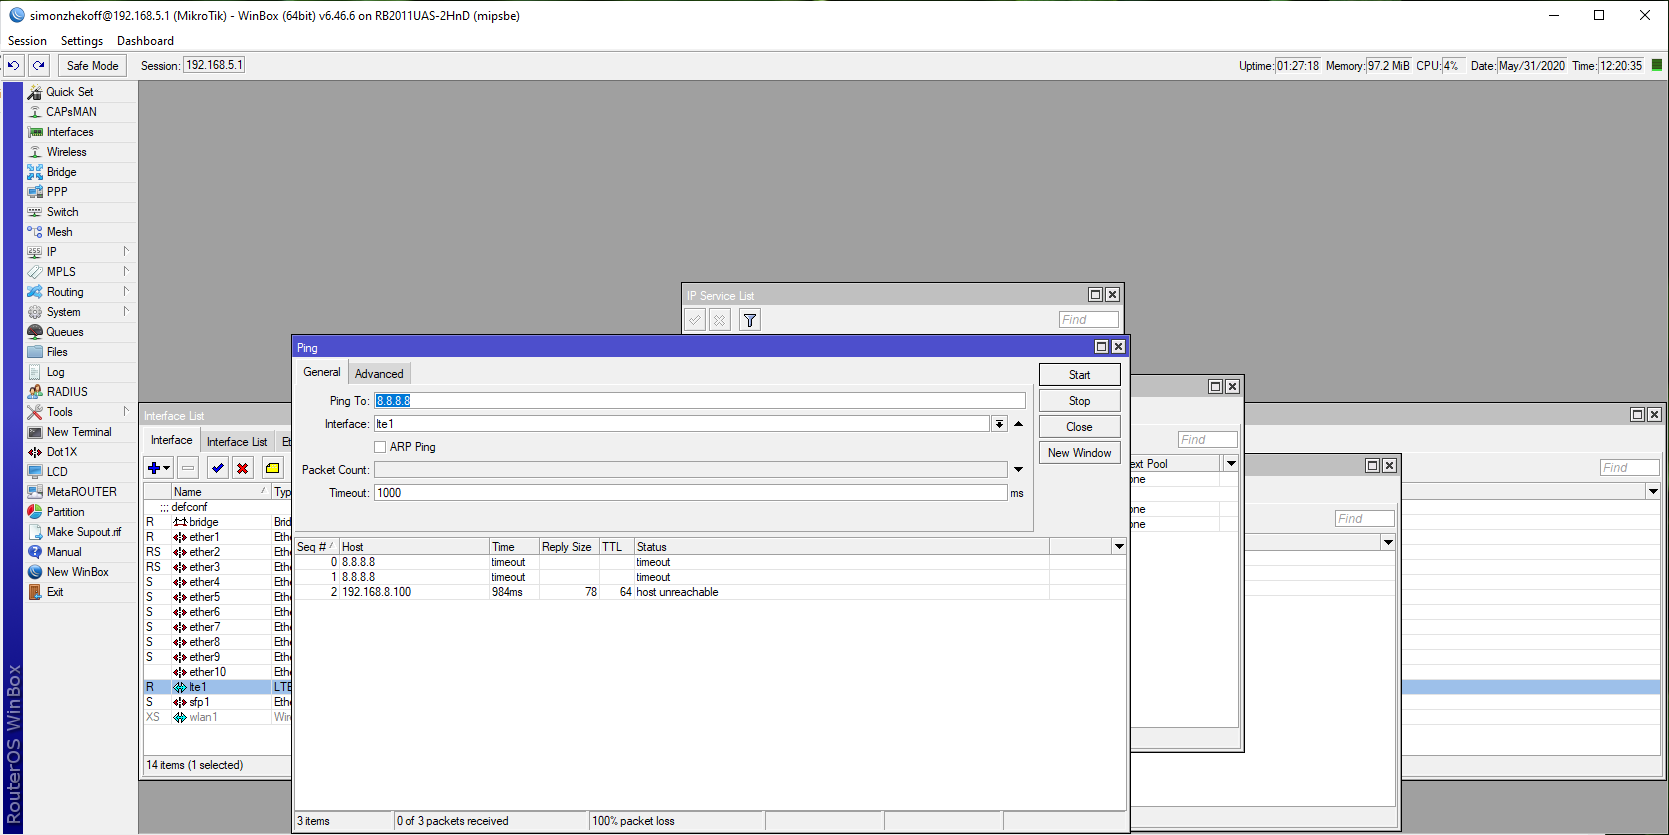Click the yellow comment icon in Interface List
The width and height of the screenshot is (1669, 835).
point(272,468)
